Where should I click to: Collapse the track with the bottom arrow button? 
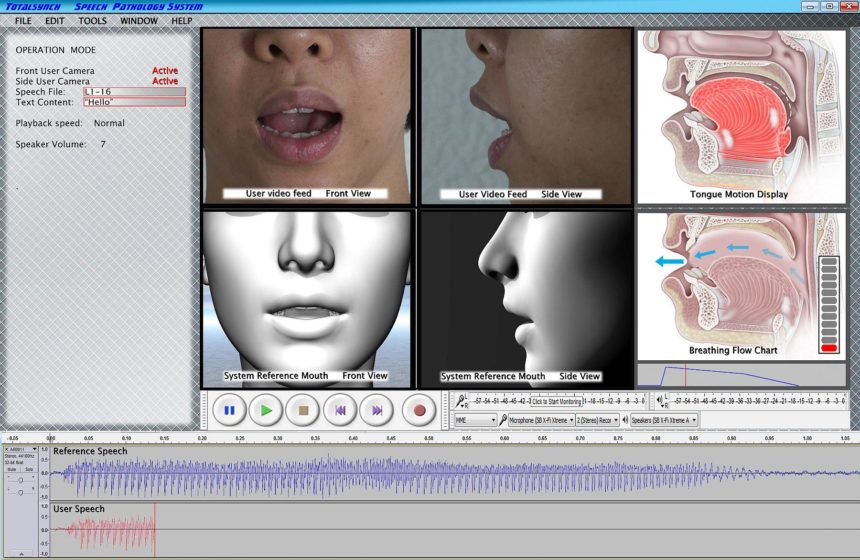(21, 554)
